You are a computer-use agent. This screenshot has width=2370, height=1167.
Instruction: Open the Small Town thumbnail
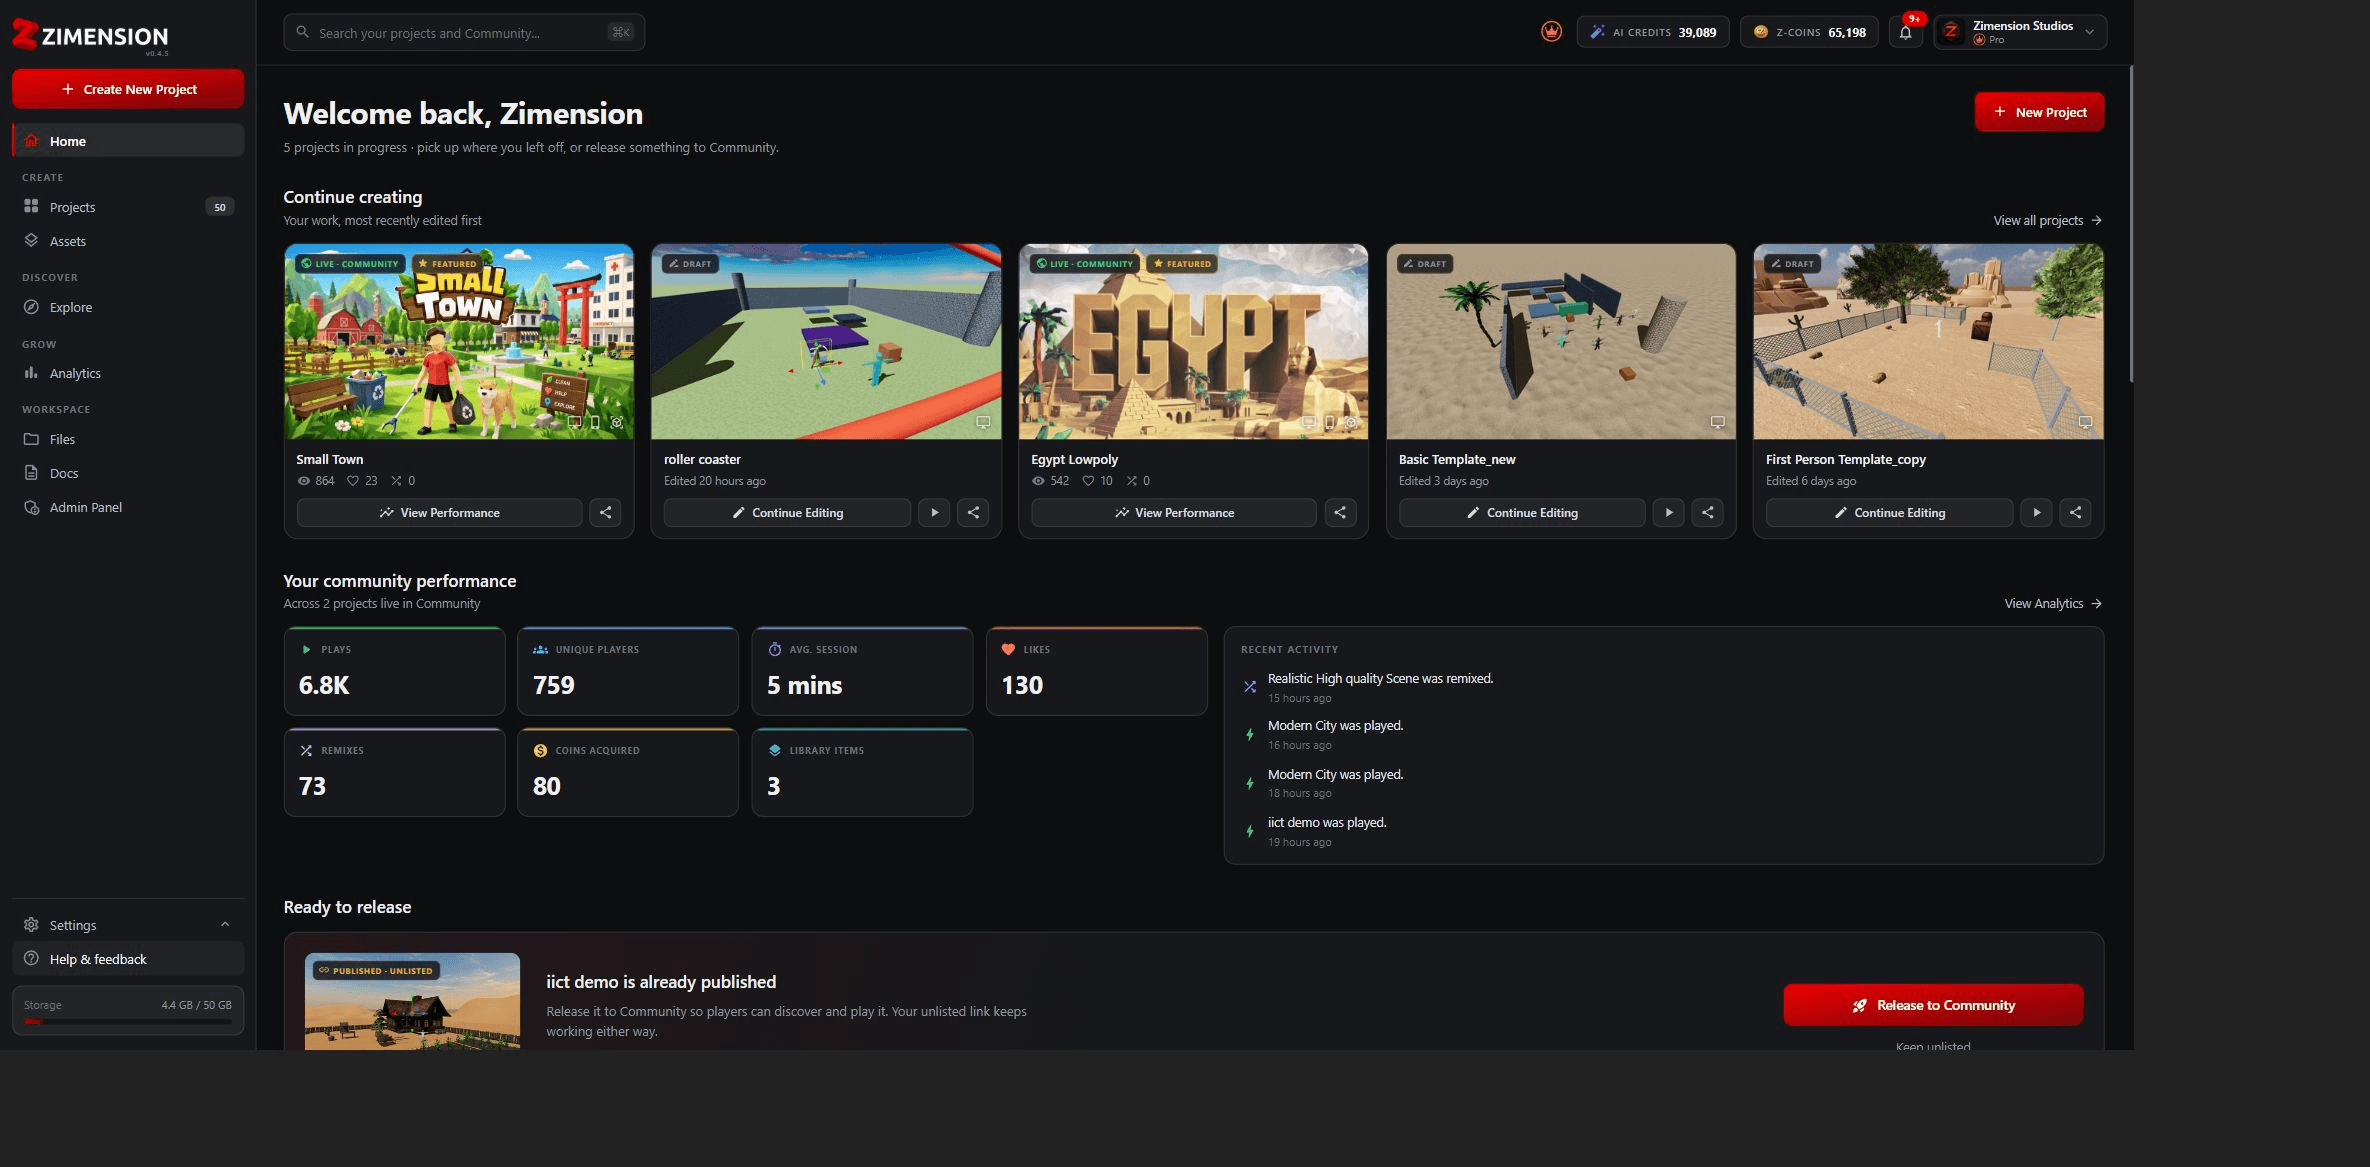(x=459, y=342)
